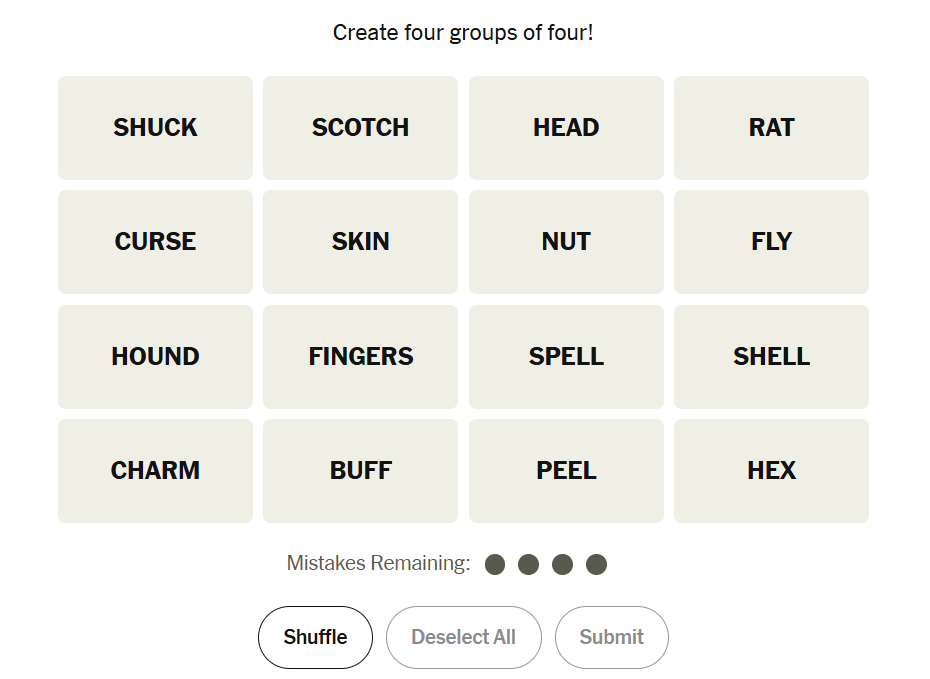Click the first mistakes remaining dot
Viewport: 930px width, 679px height.
click(495, 565)
